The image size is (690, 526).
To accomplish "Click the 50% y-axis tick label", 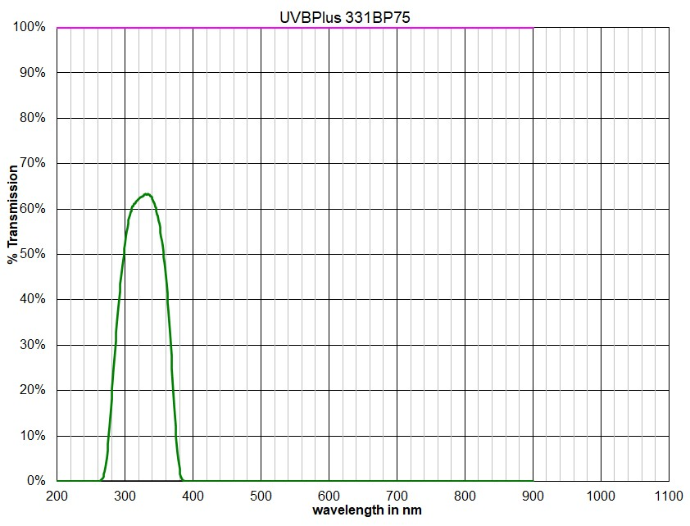I will pos(32,254).
